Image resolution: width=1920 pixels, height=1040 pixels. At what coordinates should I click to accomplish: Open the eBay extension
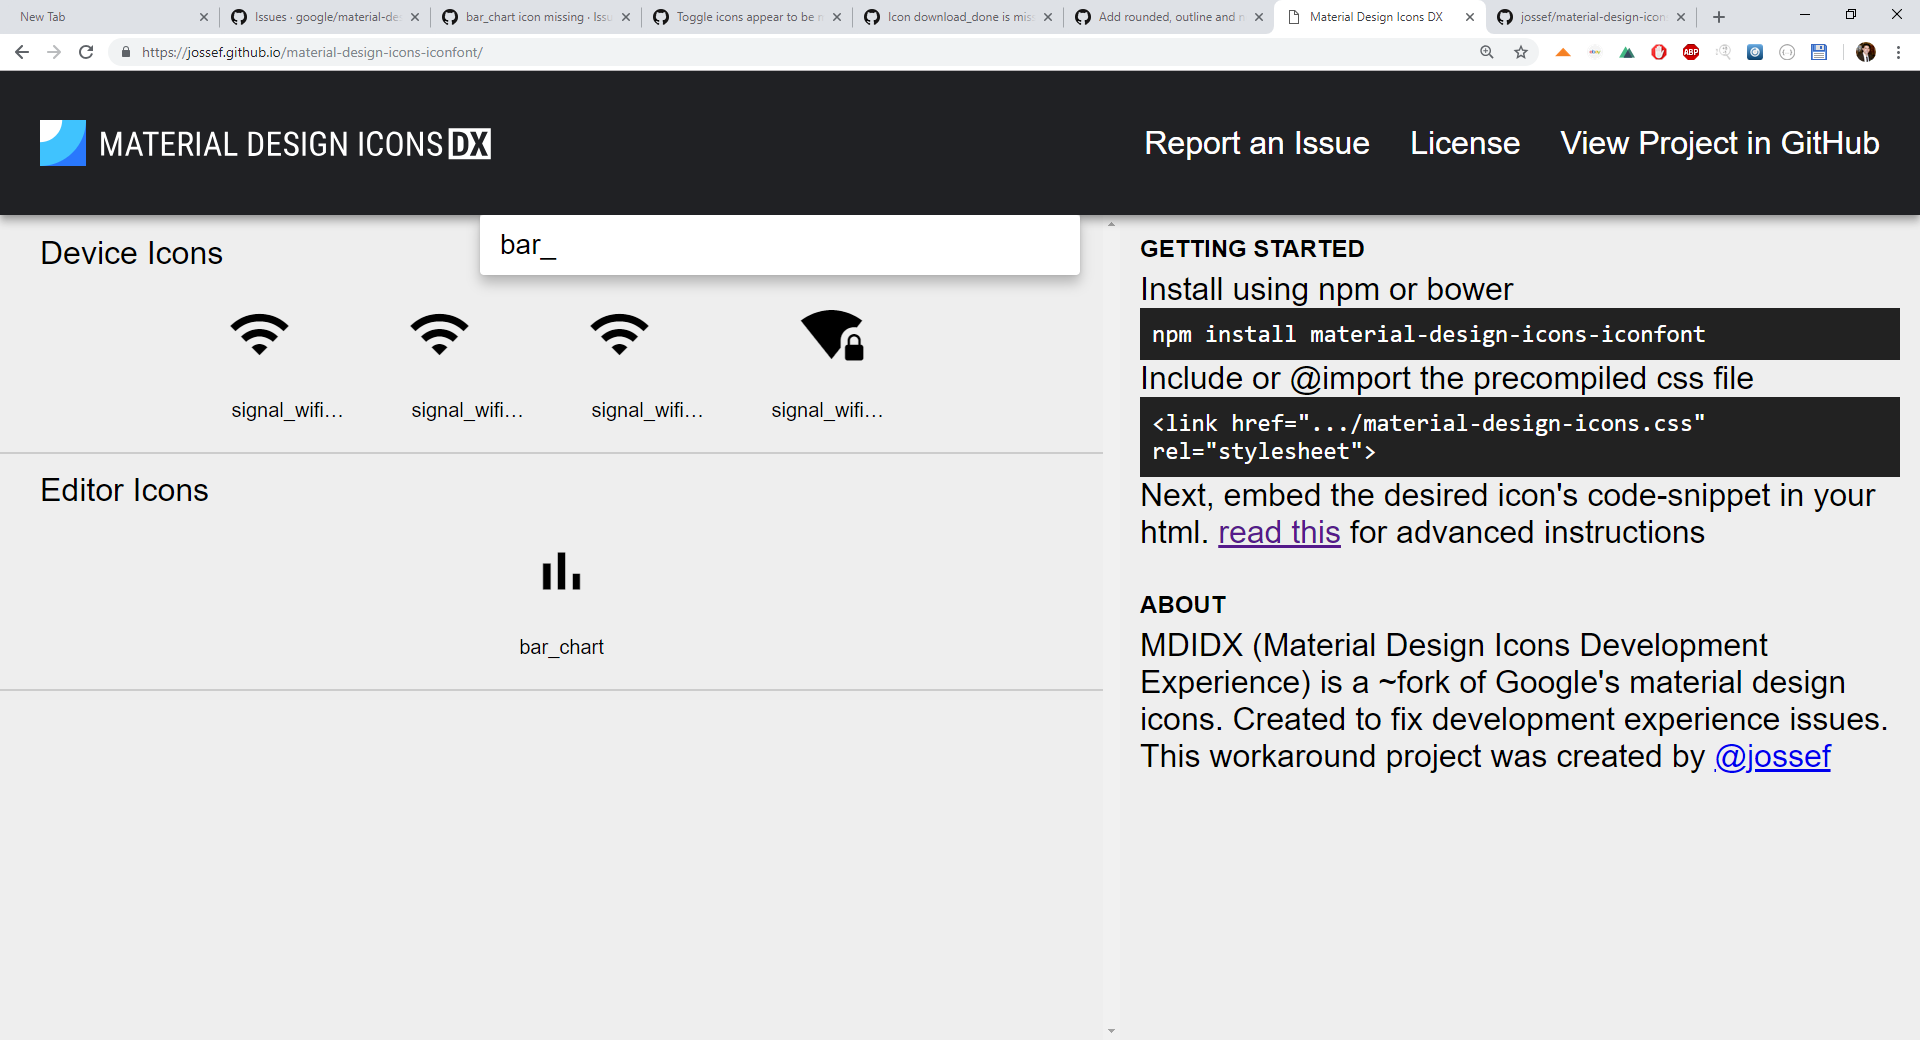tap(1595, 52)
